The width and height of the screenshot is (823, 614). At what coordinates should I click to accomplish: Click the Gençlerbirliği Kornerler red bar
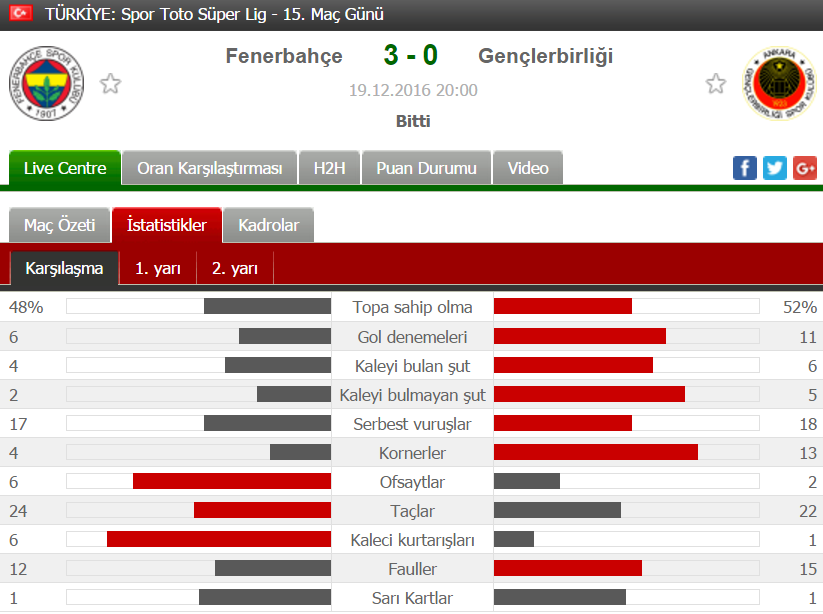pos(596,452)
